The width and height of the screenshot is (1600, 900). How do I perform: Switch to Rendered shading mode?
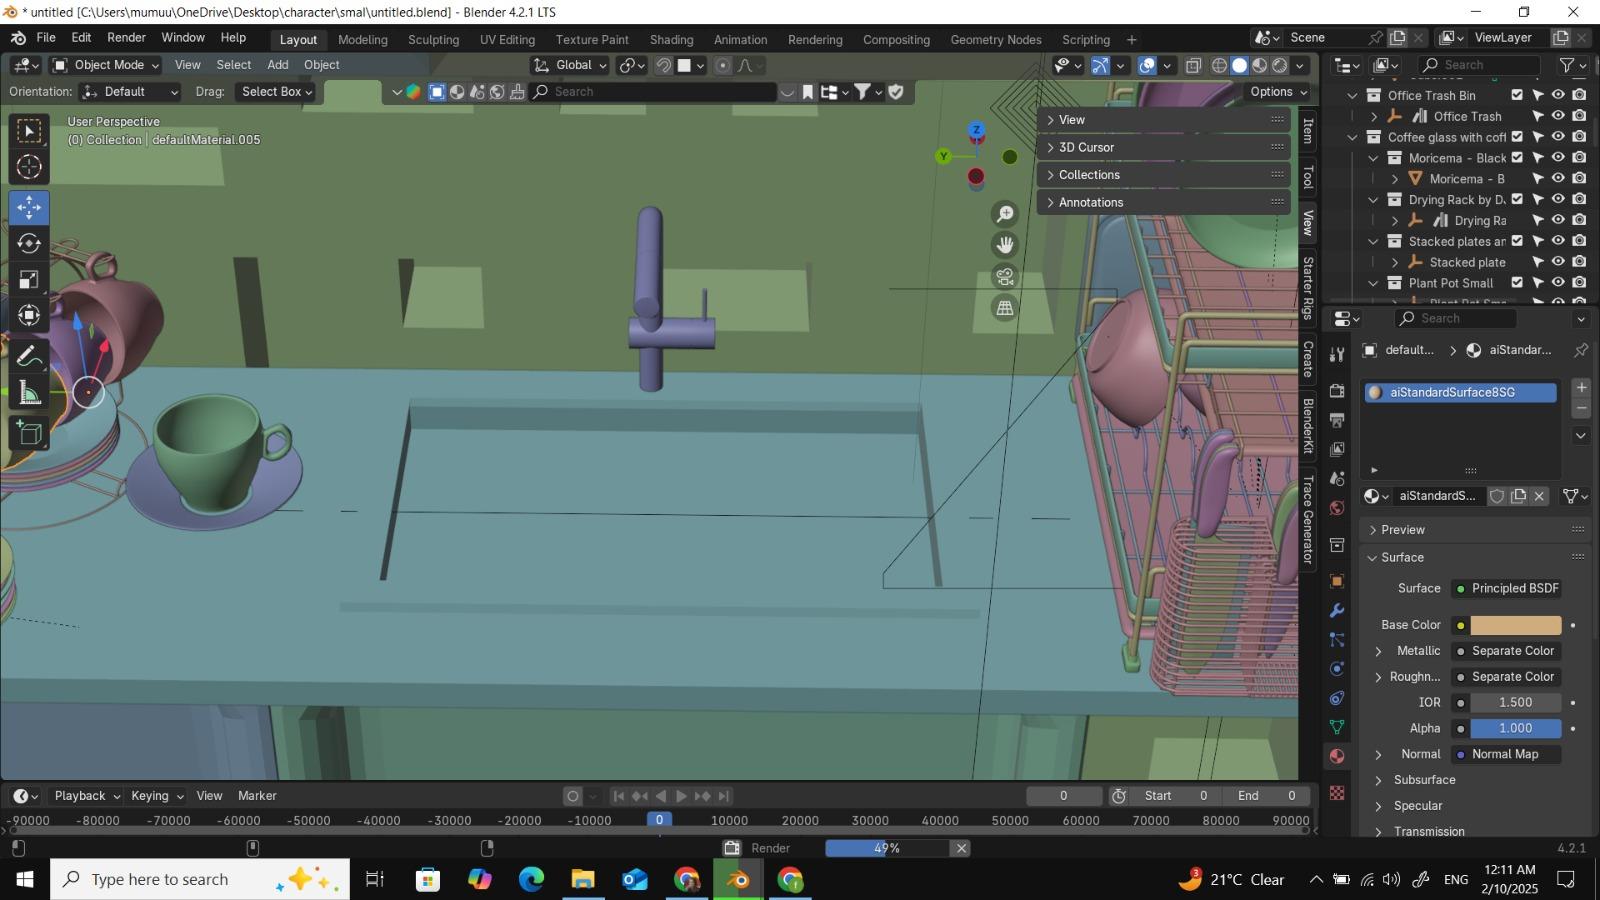[x=1280, y=65]
